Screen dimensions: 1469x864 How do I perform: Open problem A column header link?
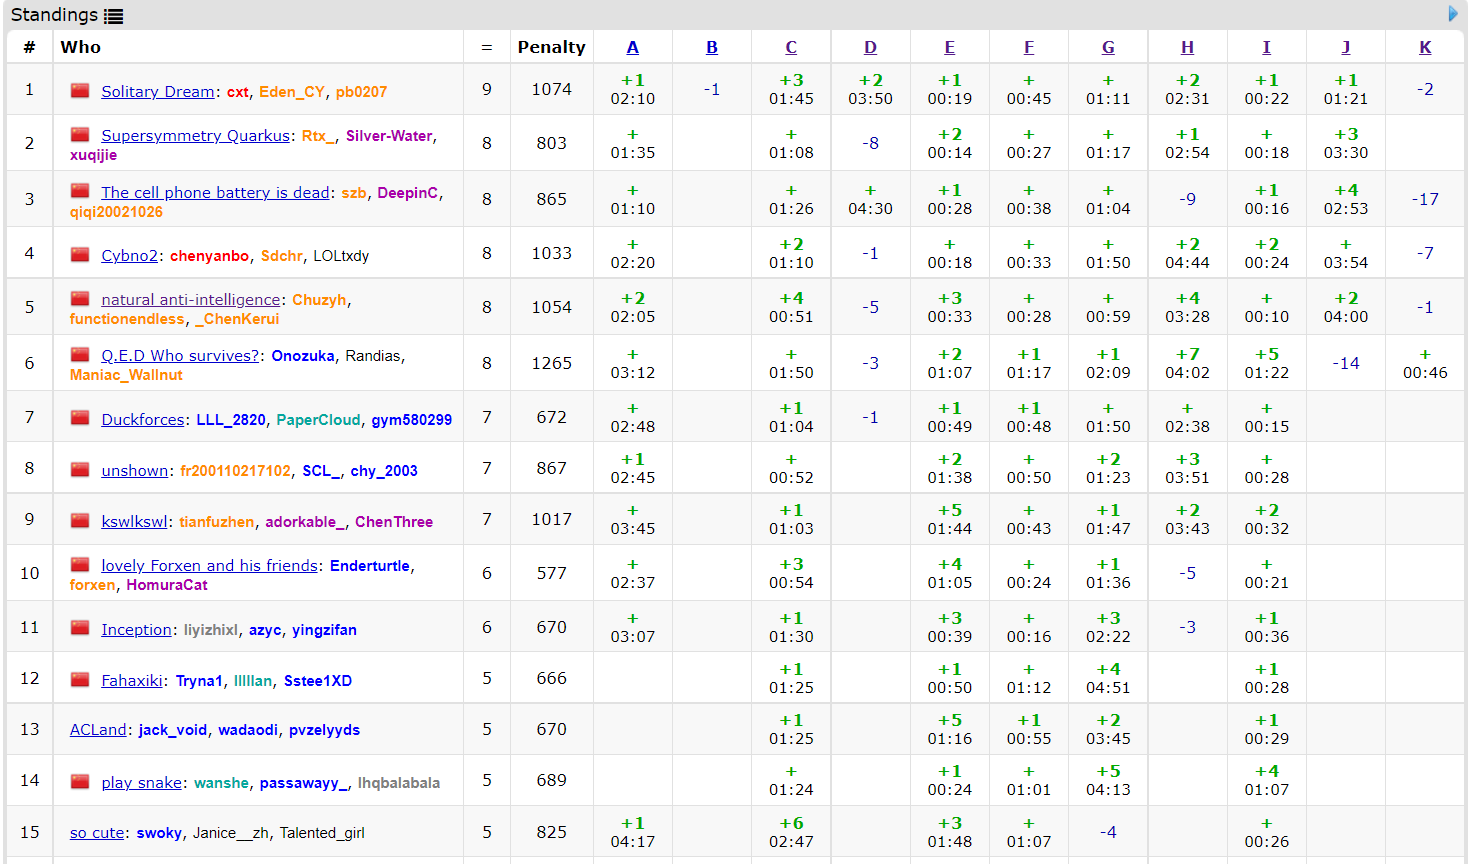[632, 47]
